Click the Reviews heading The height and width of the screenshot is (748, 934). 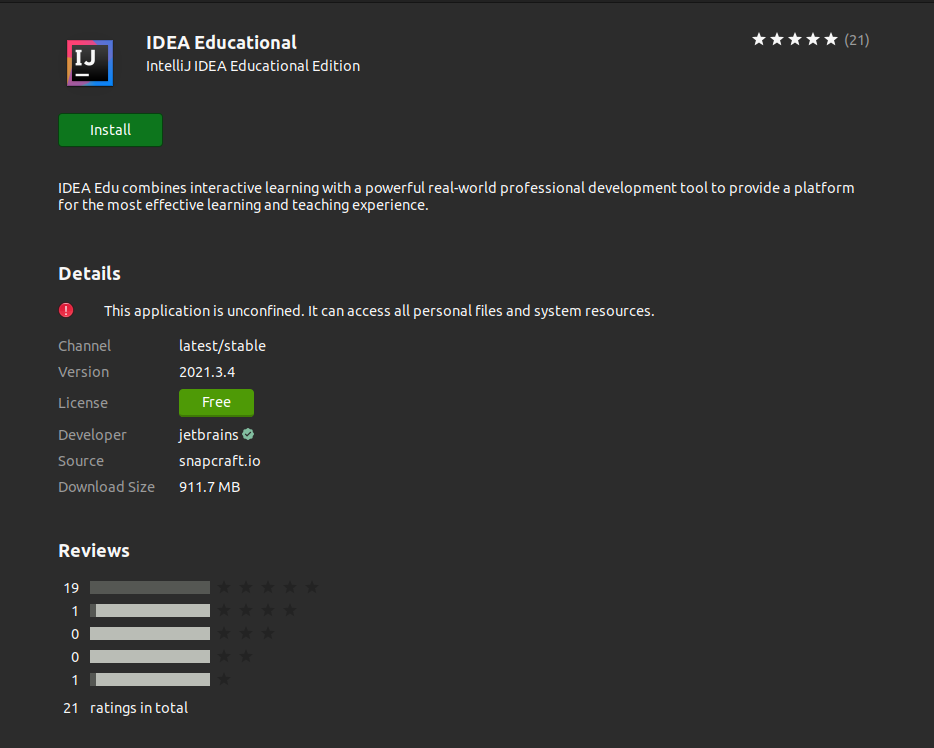[x=94, y=551]
